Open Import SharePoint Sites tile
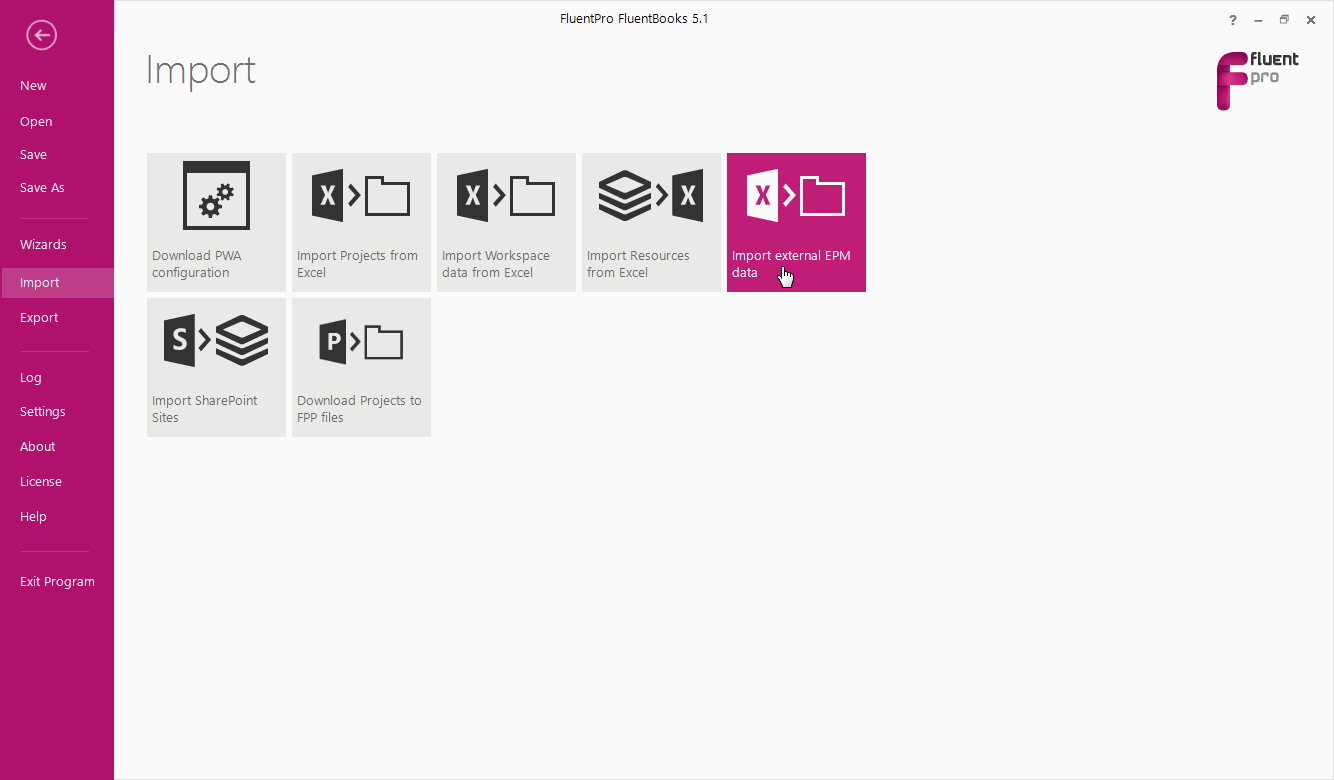Image resolution: width=1334 pixels, height=780 pixels. pyautogui.click(x=216, y=367)
